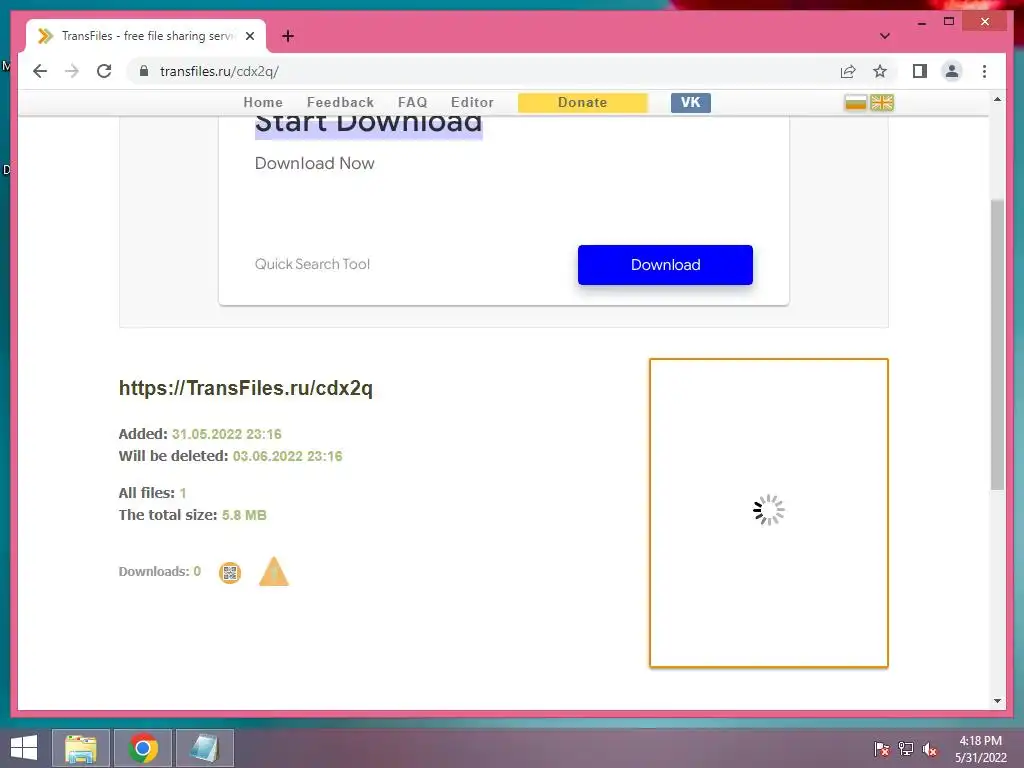This screenshot has height=768, width=1024.
Task: Open the Chrome profile avatar
Action: pos(952,71)
